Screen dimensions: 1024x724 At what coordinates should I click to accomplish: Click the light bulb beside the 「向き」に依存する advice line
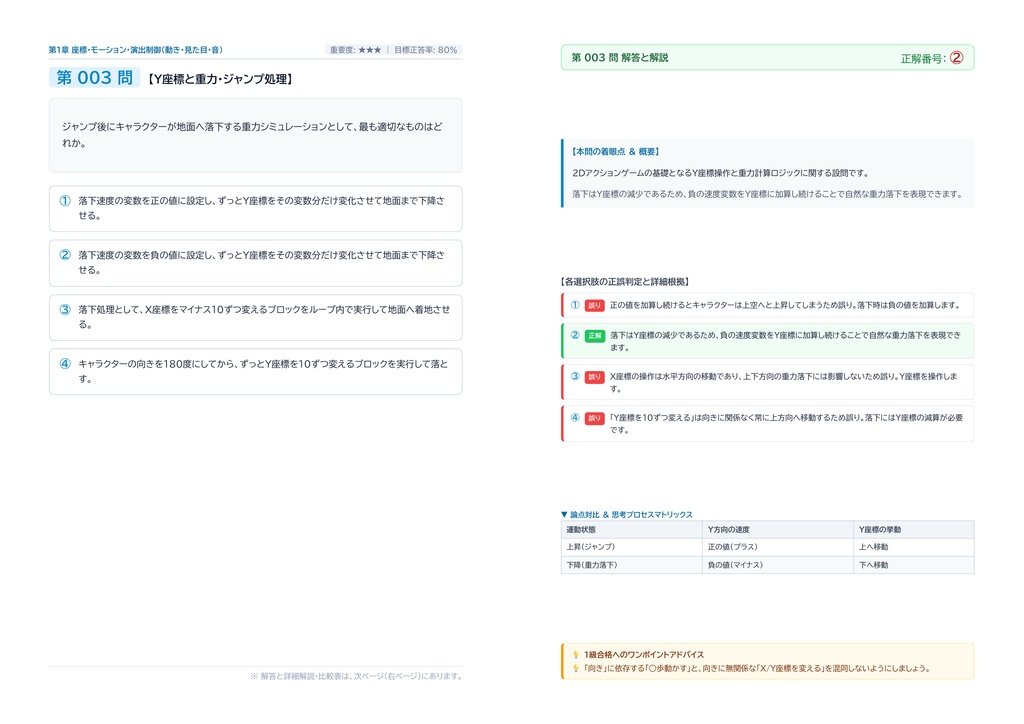click(576, 669)
